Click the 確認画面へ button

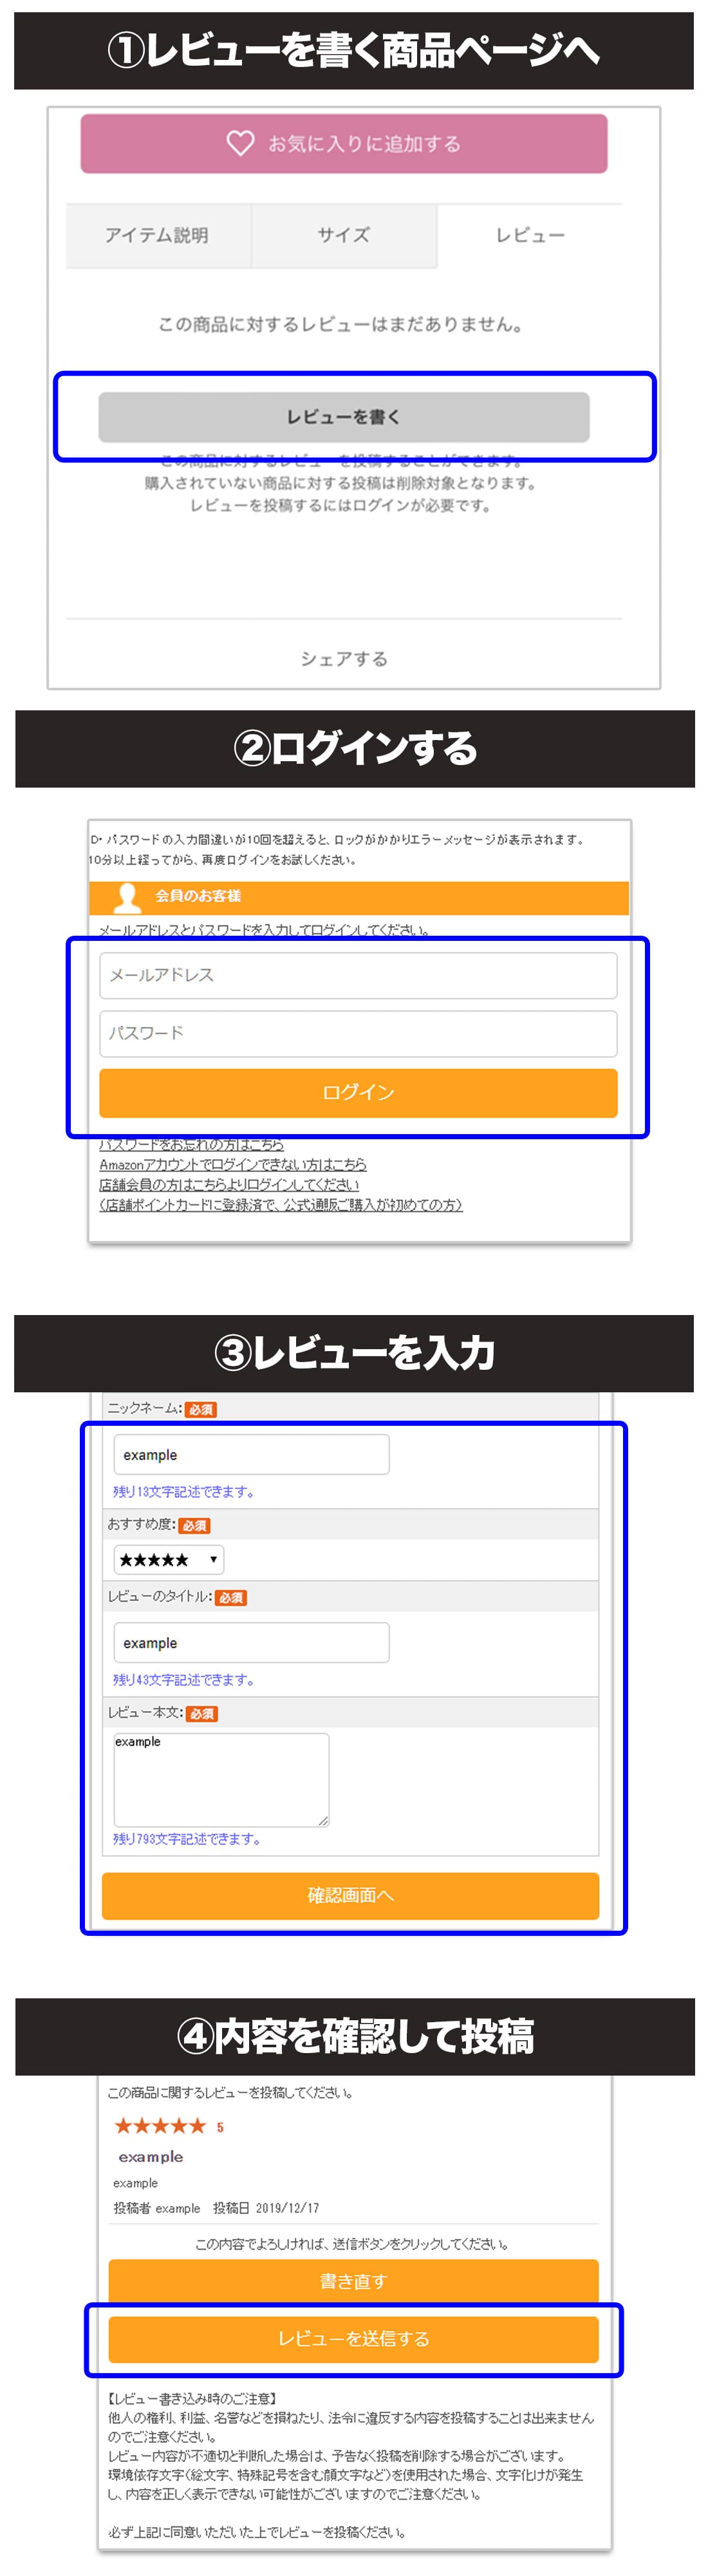350,1895
